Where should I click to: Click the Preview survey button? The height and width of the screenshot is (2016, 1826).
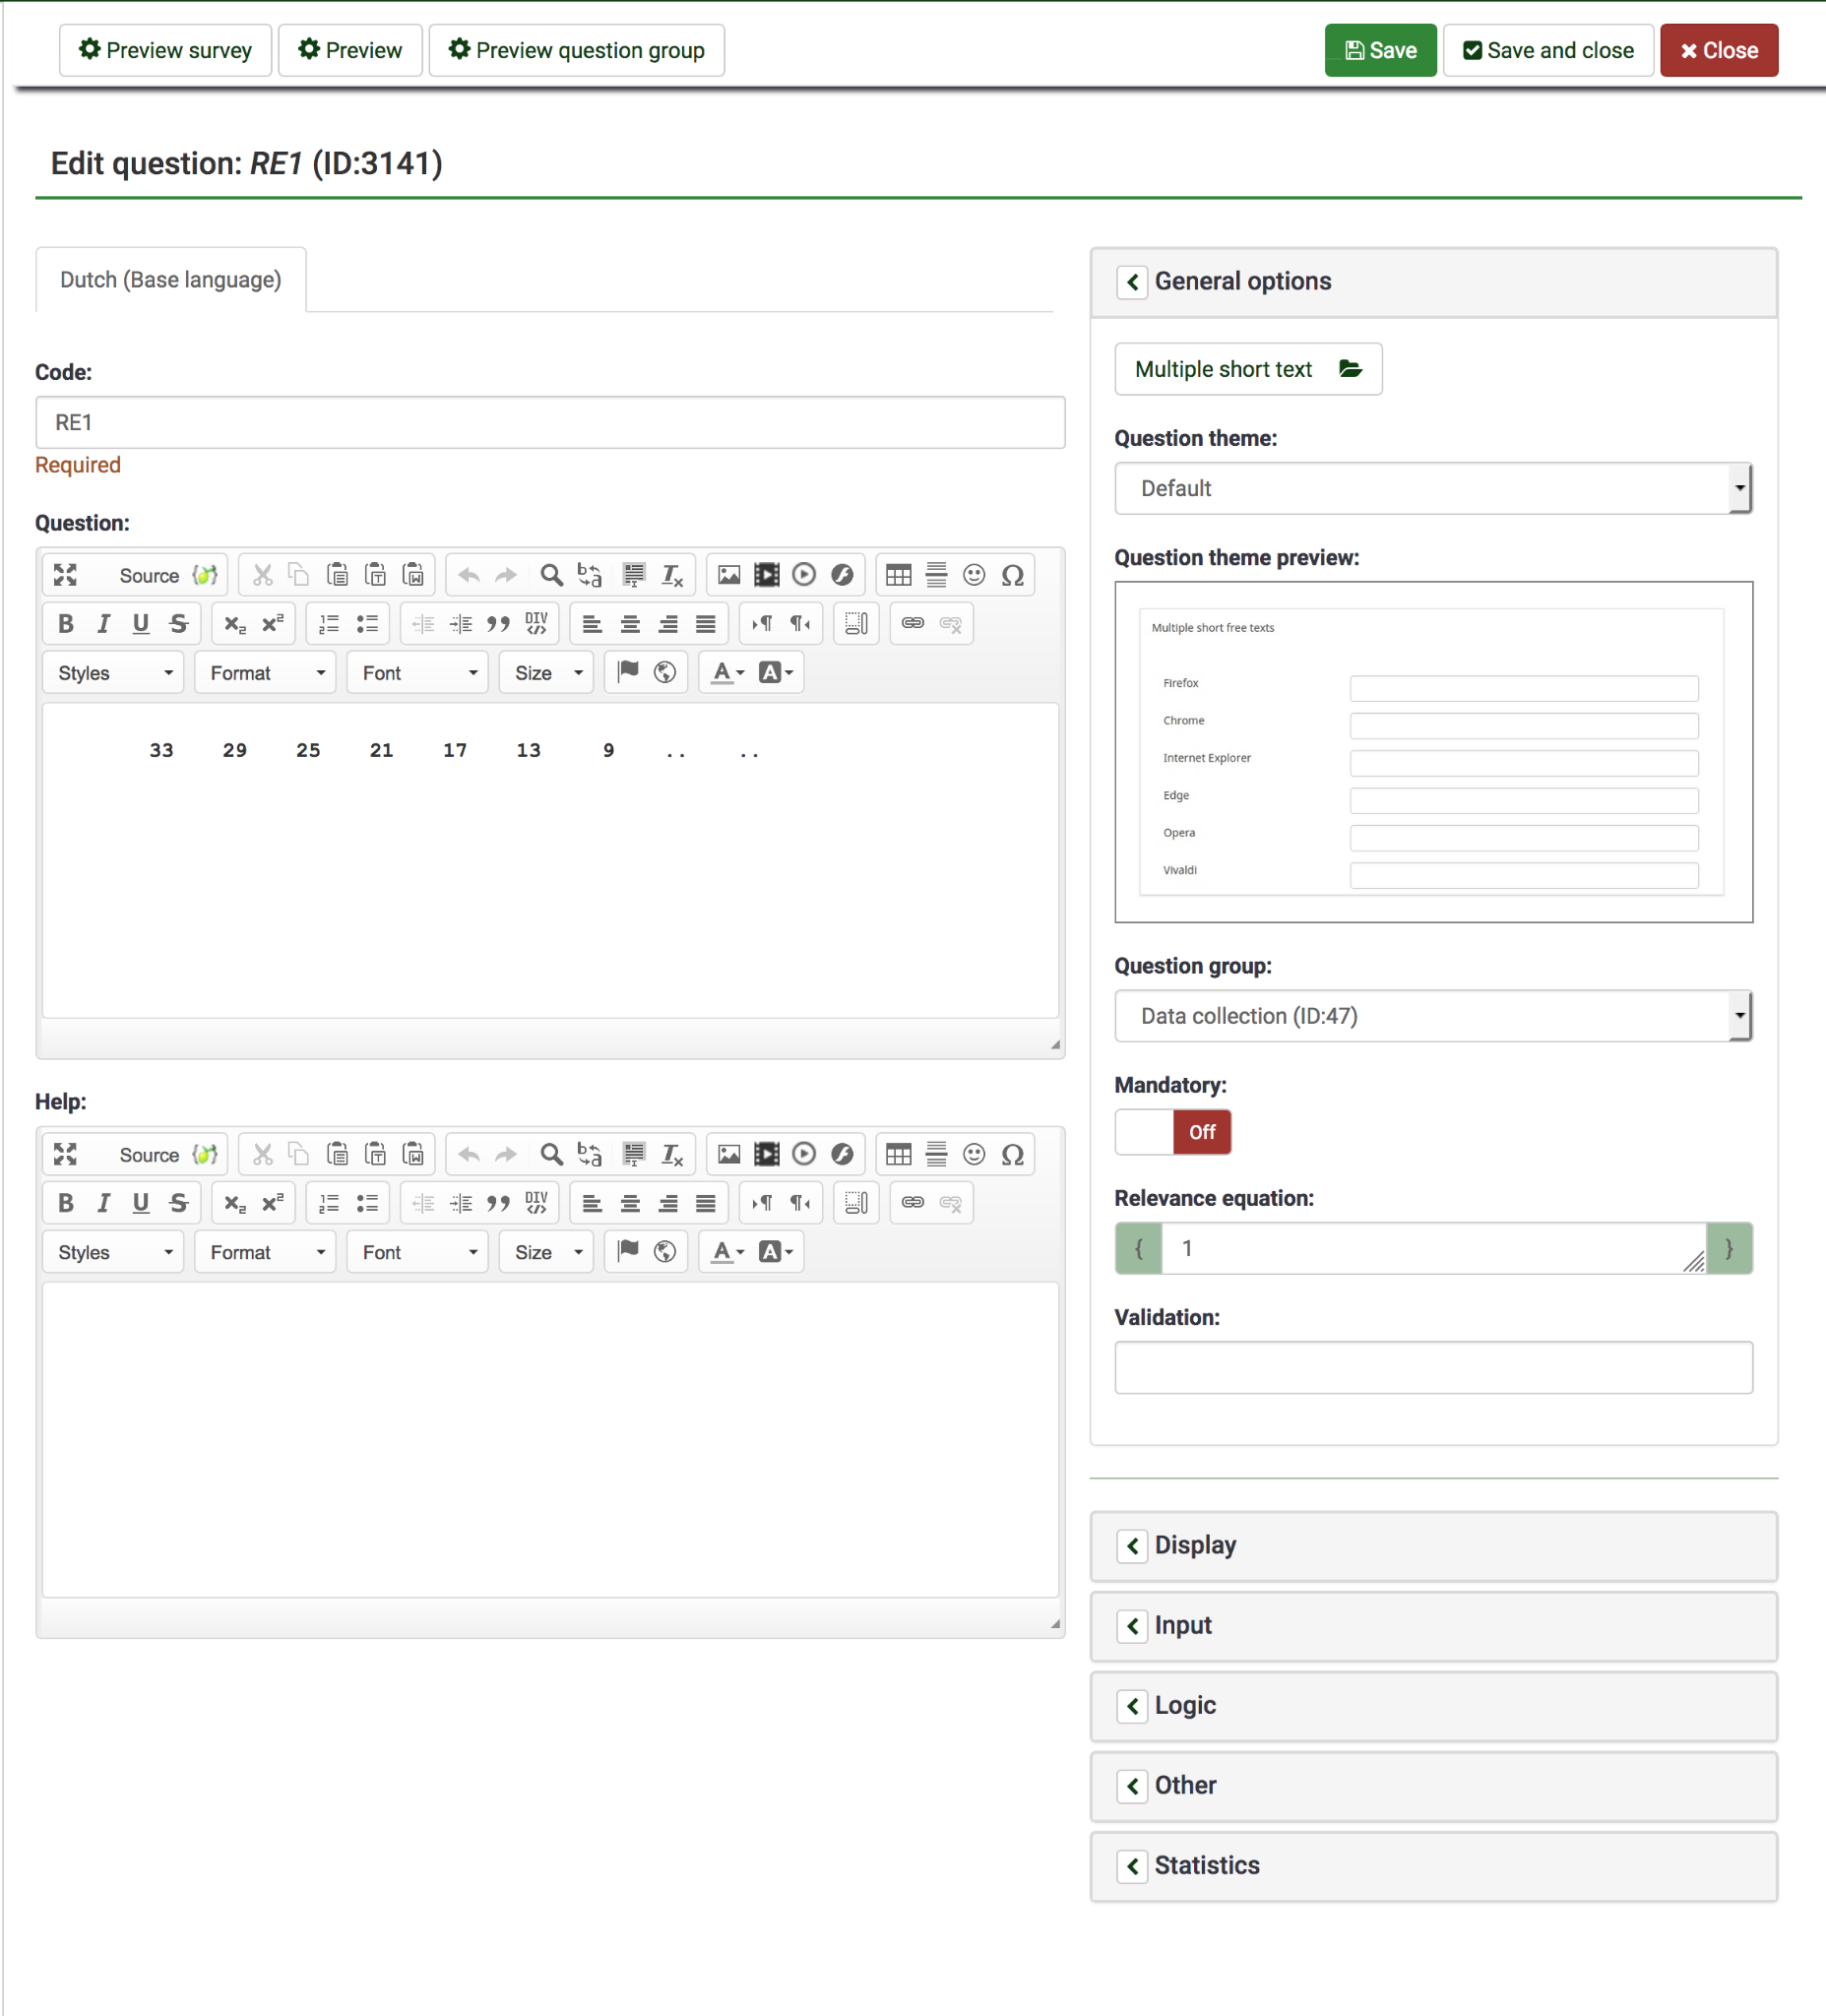165,50
